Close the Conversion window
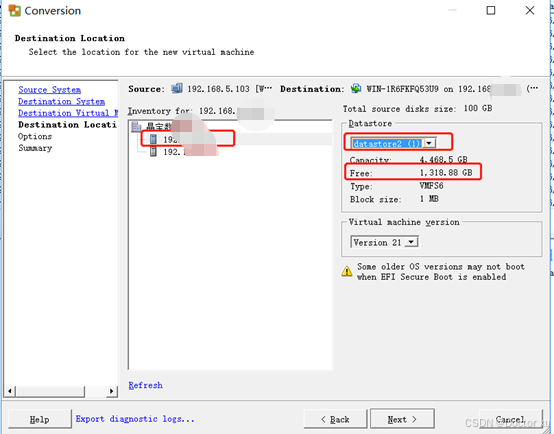Viewport: 554px width, 434px height. (530, 10)
